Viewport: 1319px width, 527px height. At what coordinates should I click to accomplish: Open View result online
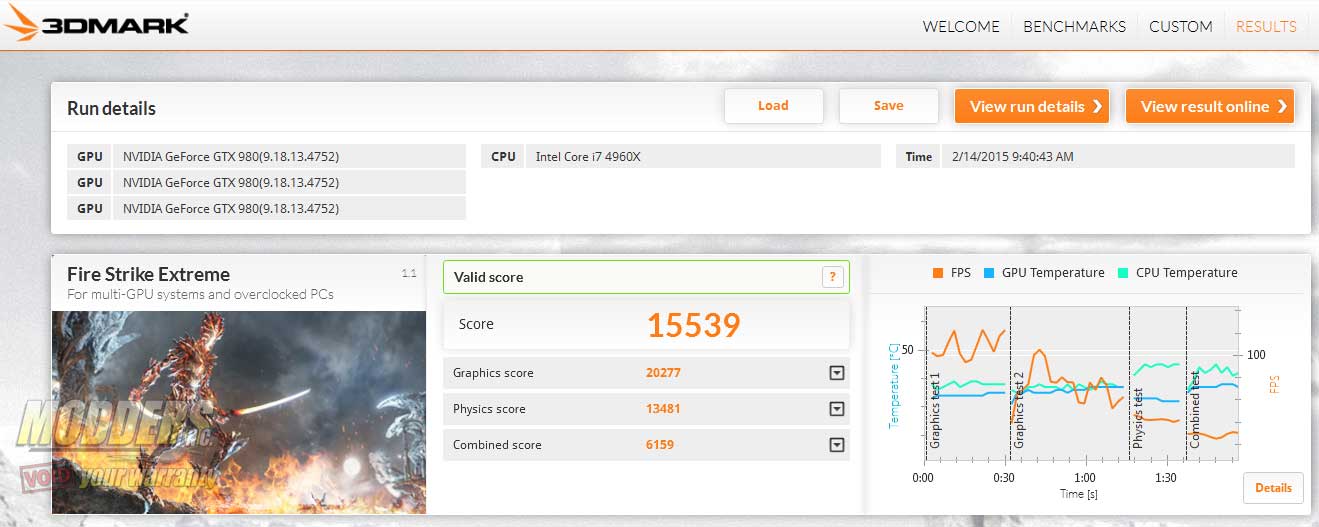[x=1210, y=106]
